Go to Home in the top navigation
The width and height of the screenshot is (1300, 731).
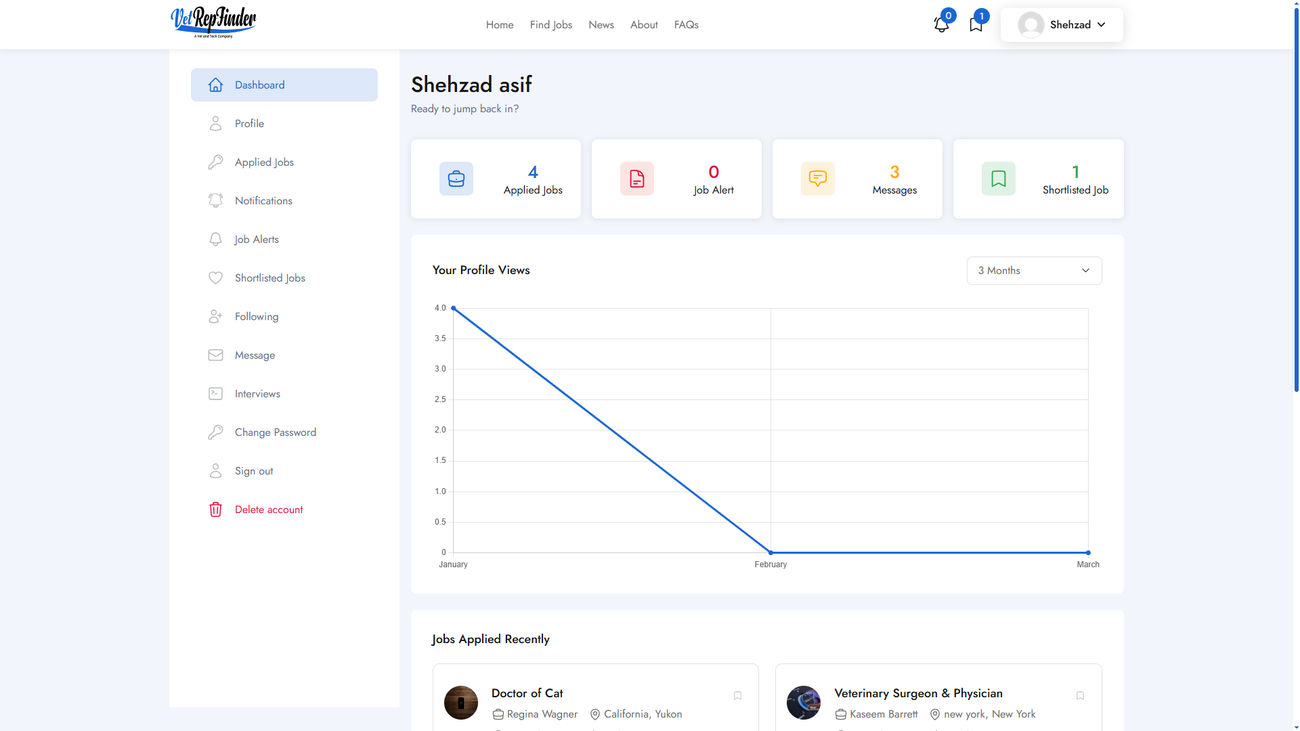[x=500, y=25]
